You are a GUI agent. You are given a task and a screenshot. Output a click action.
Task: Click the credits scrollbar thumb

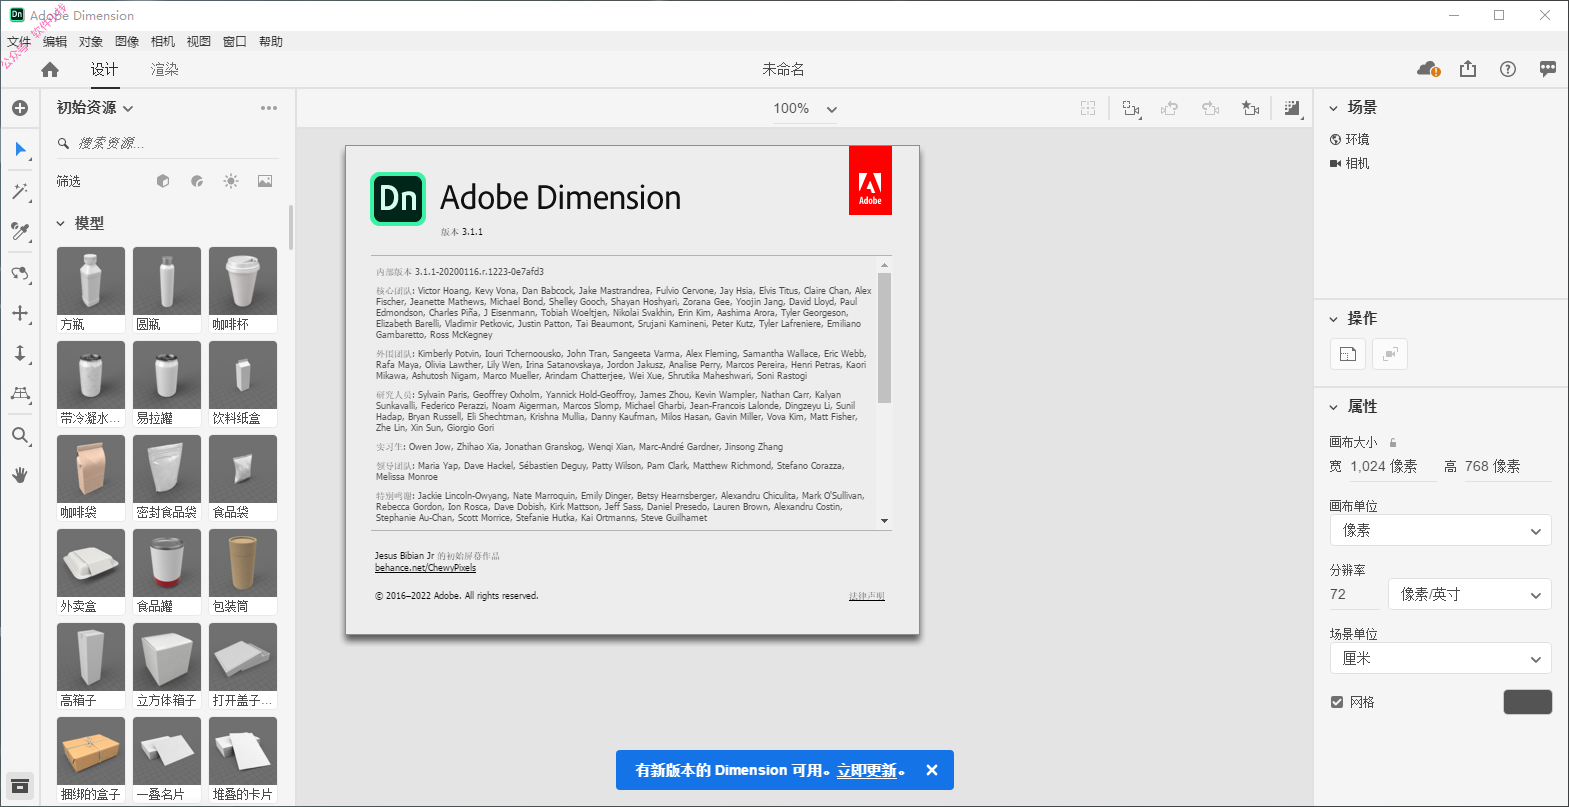(884, 337)
